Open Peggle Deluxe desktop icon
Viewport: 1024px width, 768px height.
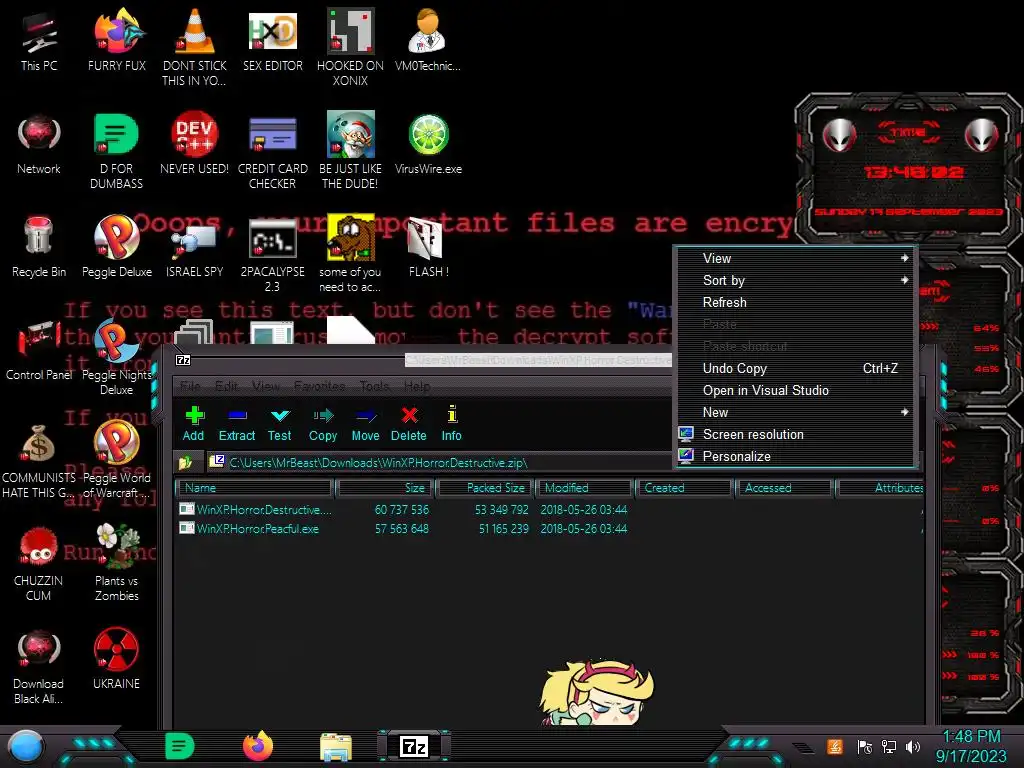(117, 247)
